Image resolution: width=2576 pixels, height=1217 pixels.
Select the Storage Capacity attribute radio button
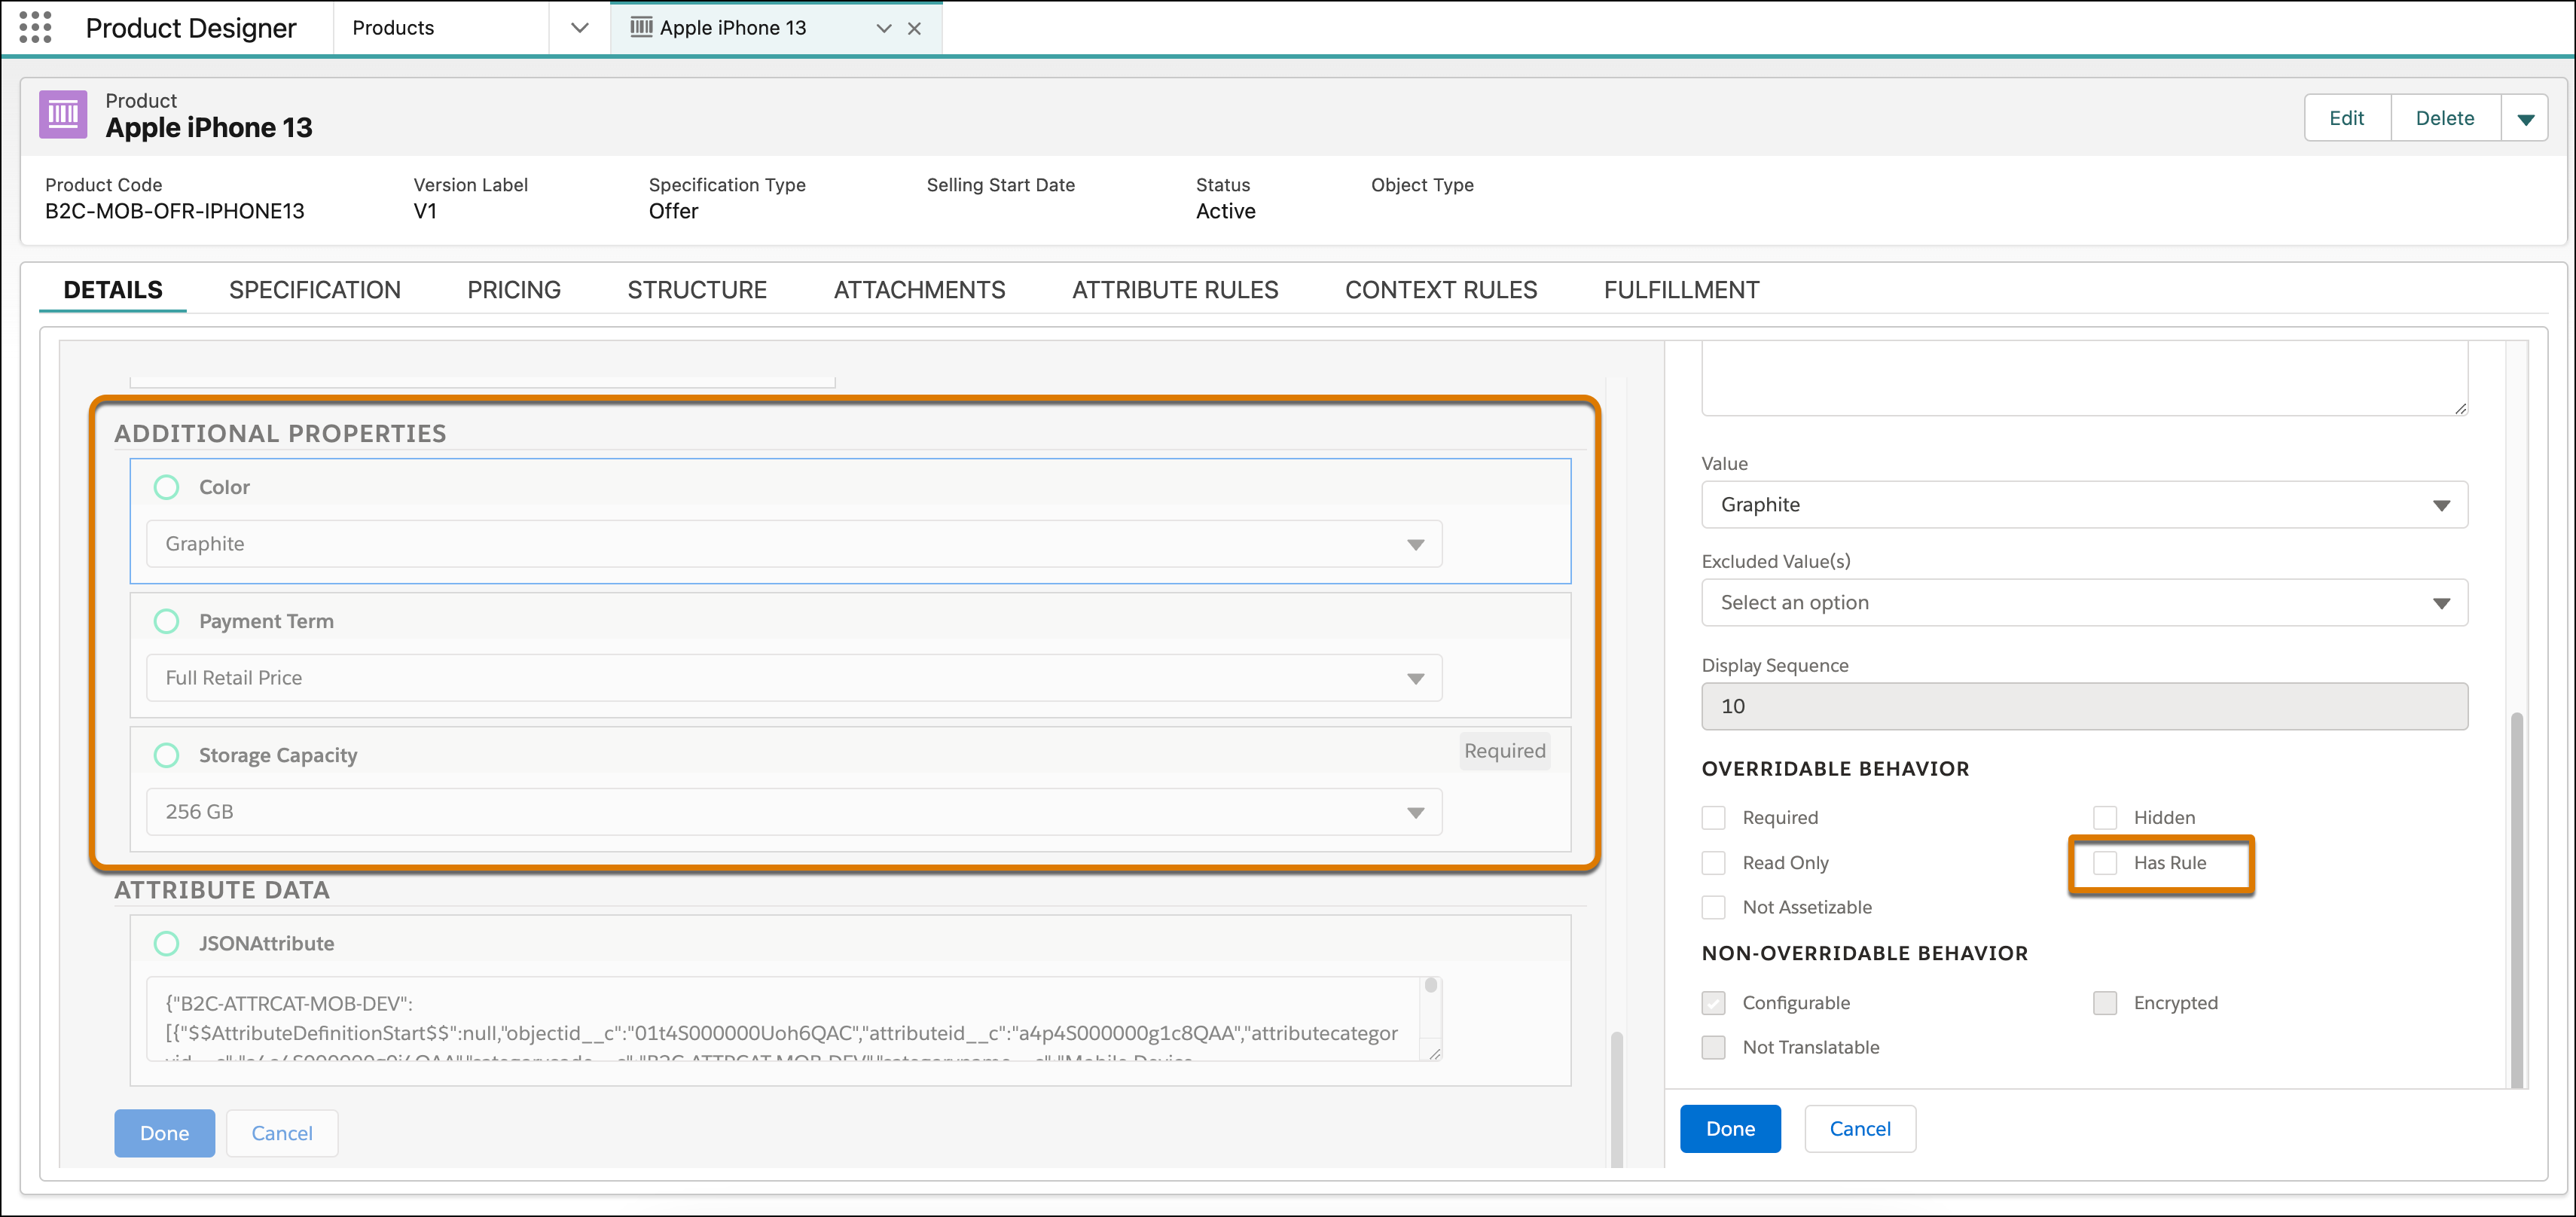pyautogui.click(x=167, y=755)
